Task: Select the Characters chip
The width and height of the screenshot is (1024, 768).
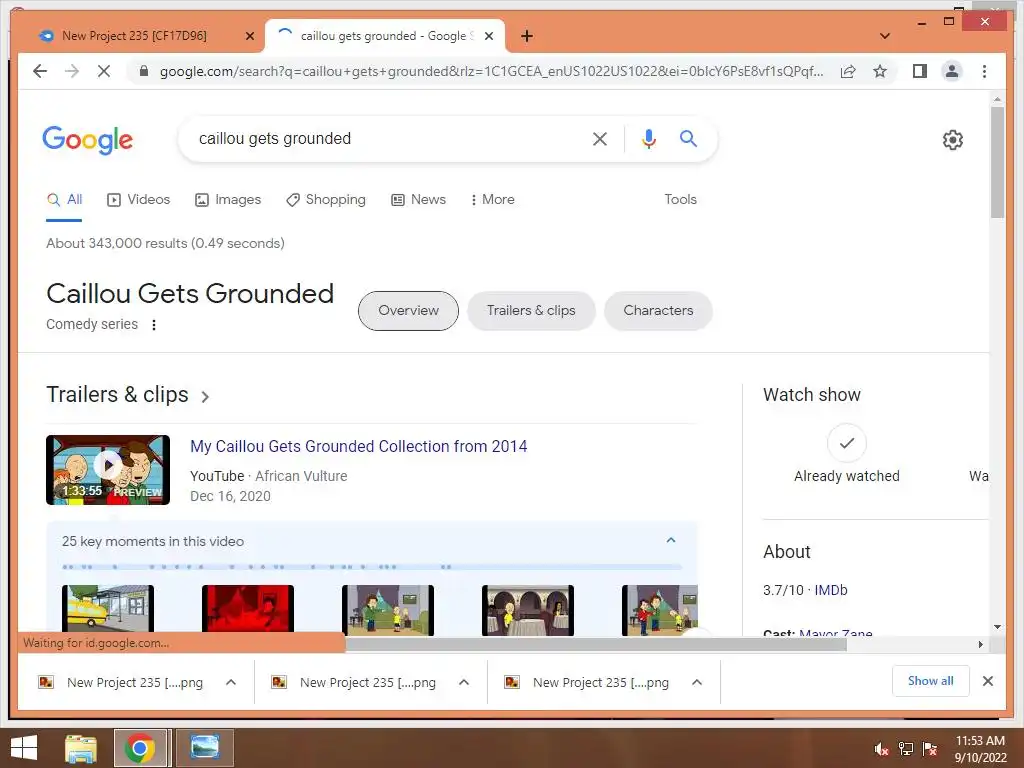Action: point(658,311)
